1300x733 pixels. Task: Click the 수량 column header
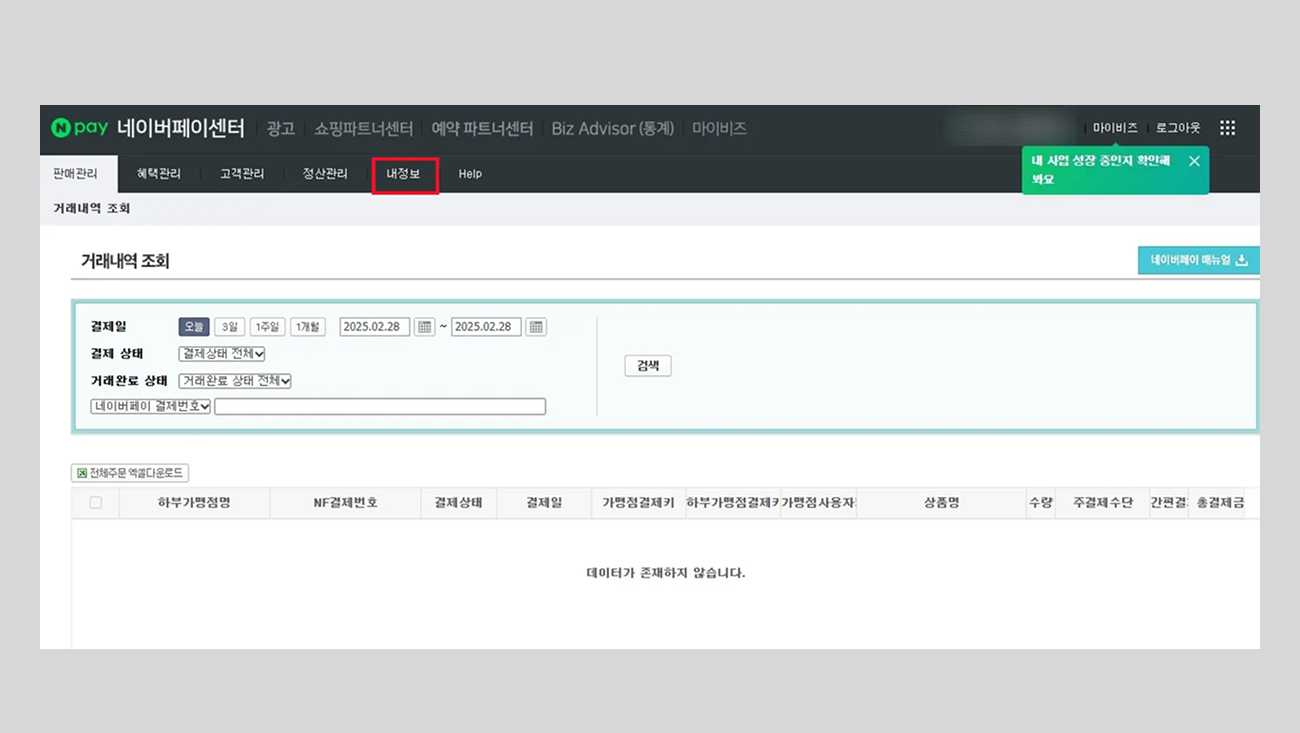(x=1040, y=503)
